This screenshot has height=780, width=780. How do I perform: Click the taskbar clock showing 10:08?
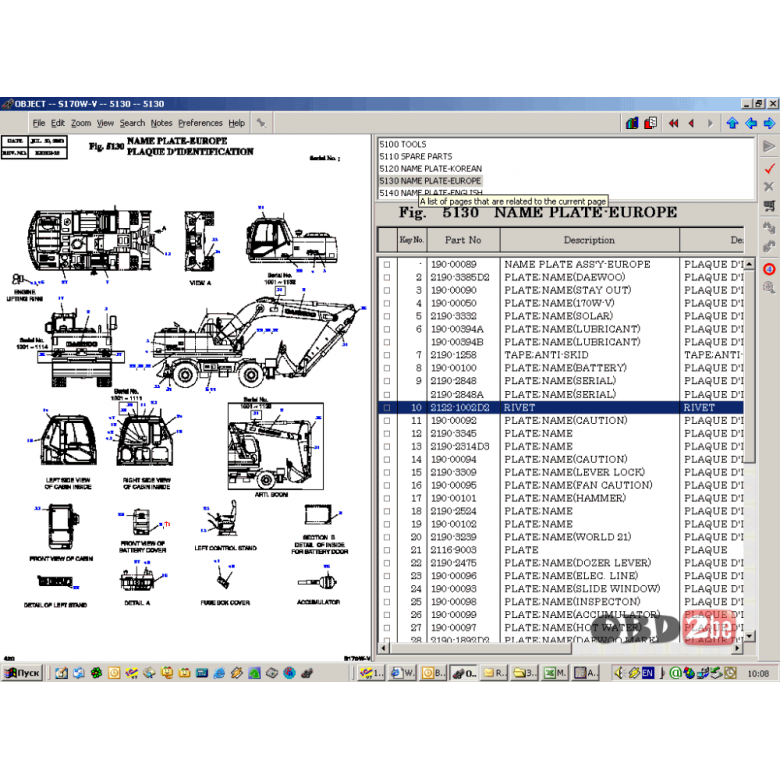point(758,674)
